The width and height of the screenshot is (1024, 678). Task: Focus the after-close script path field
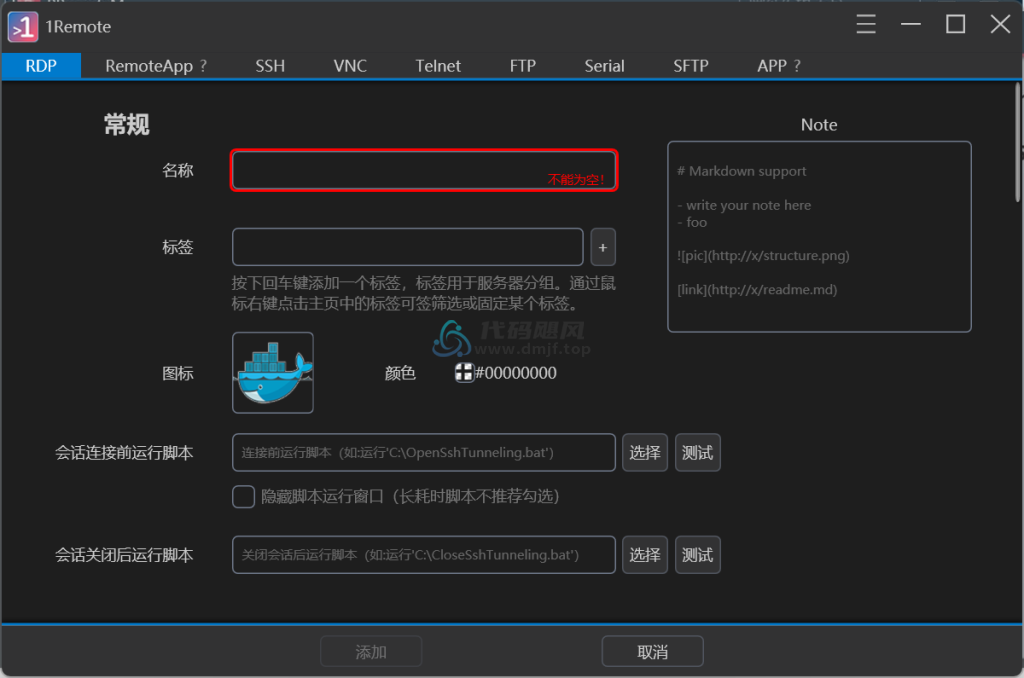tap(424, 555)
